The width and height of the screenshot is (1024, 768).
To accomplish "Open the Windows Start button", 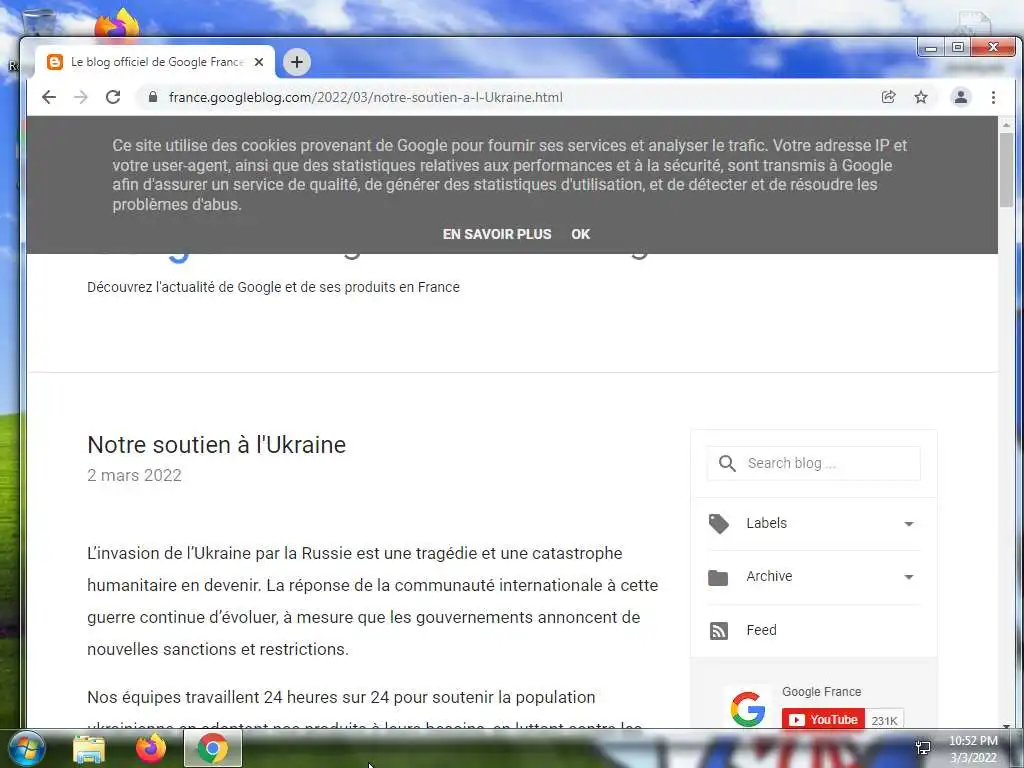I will (x=27, y=748).
